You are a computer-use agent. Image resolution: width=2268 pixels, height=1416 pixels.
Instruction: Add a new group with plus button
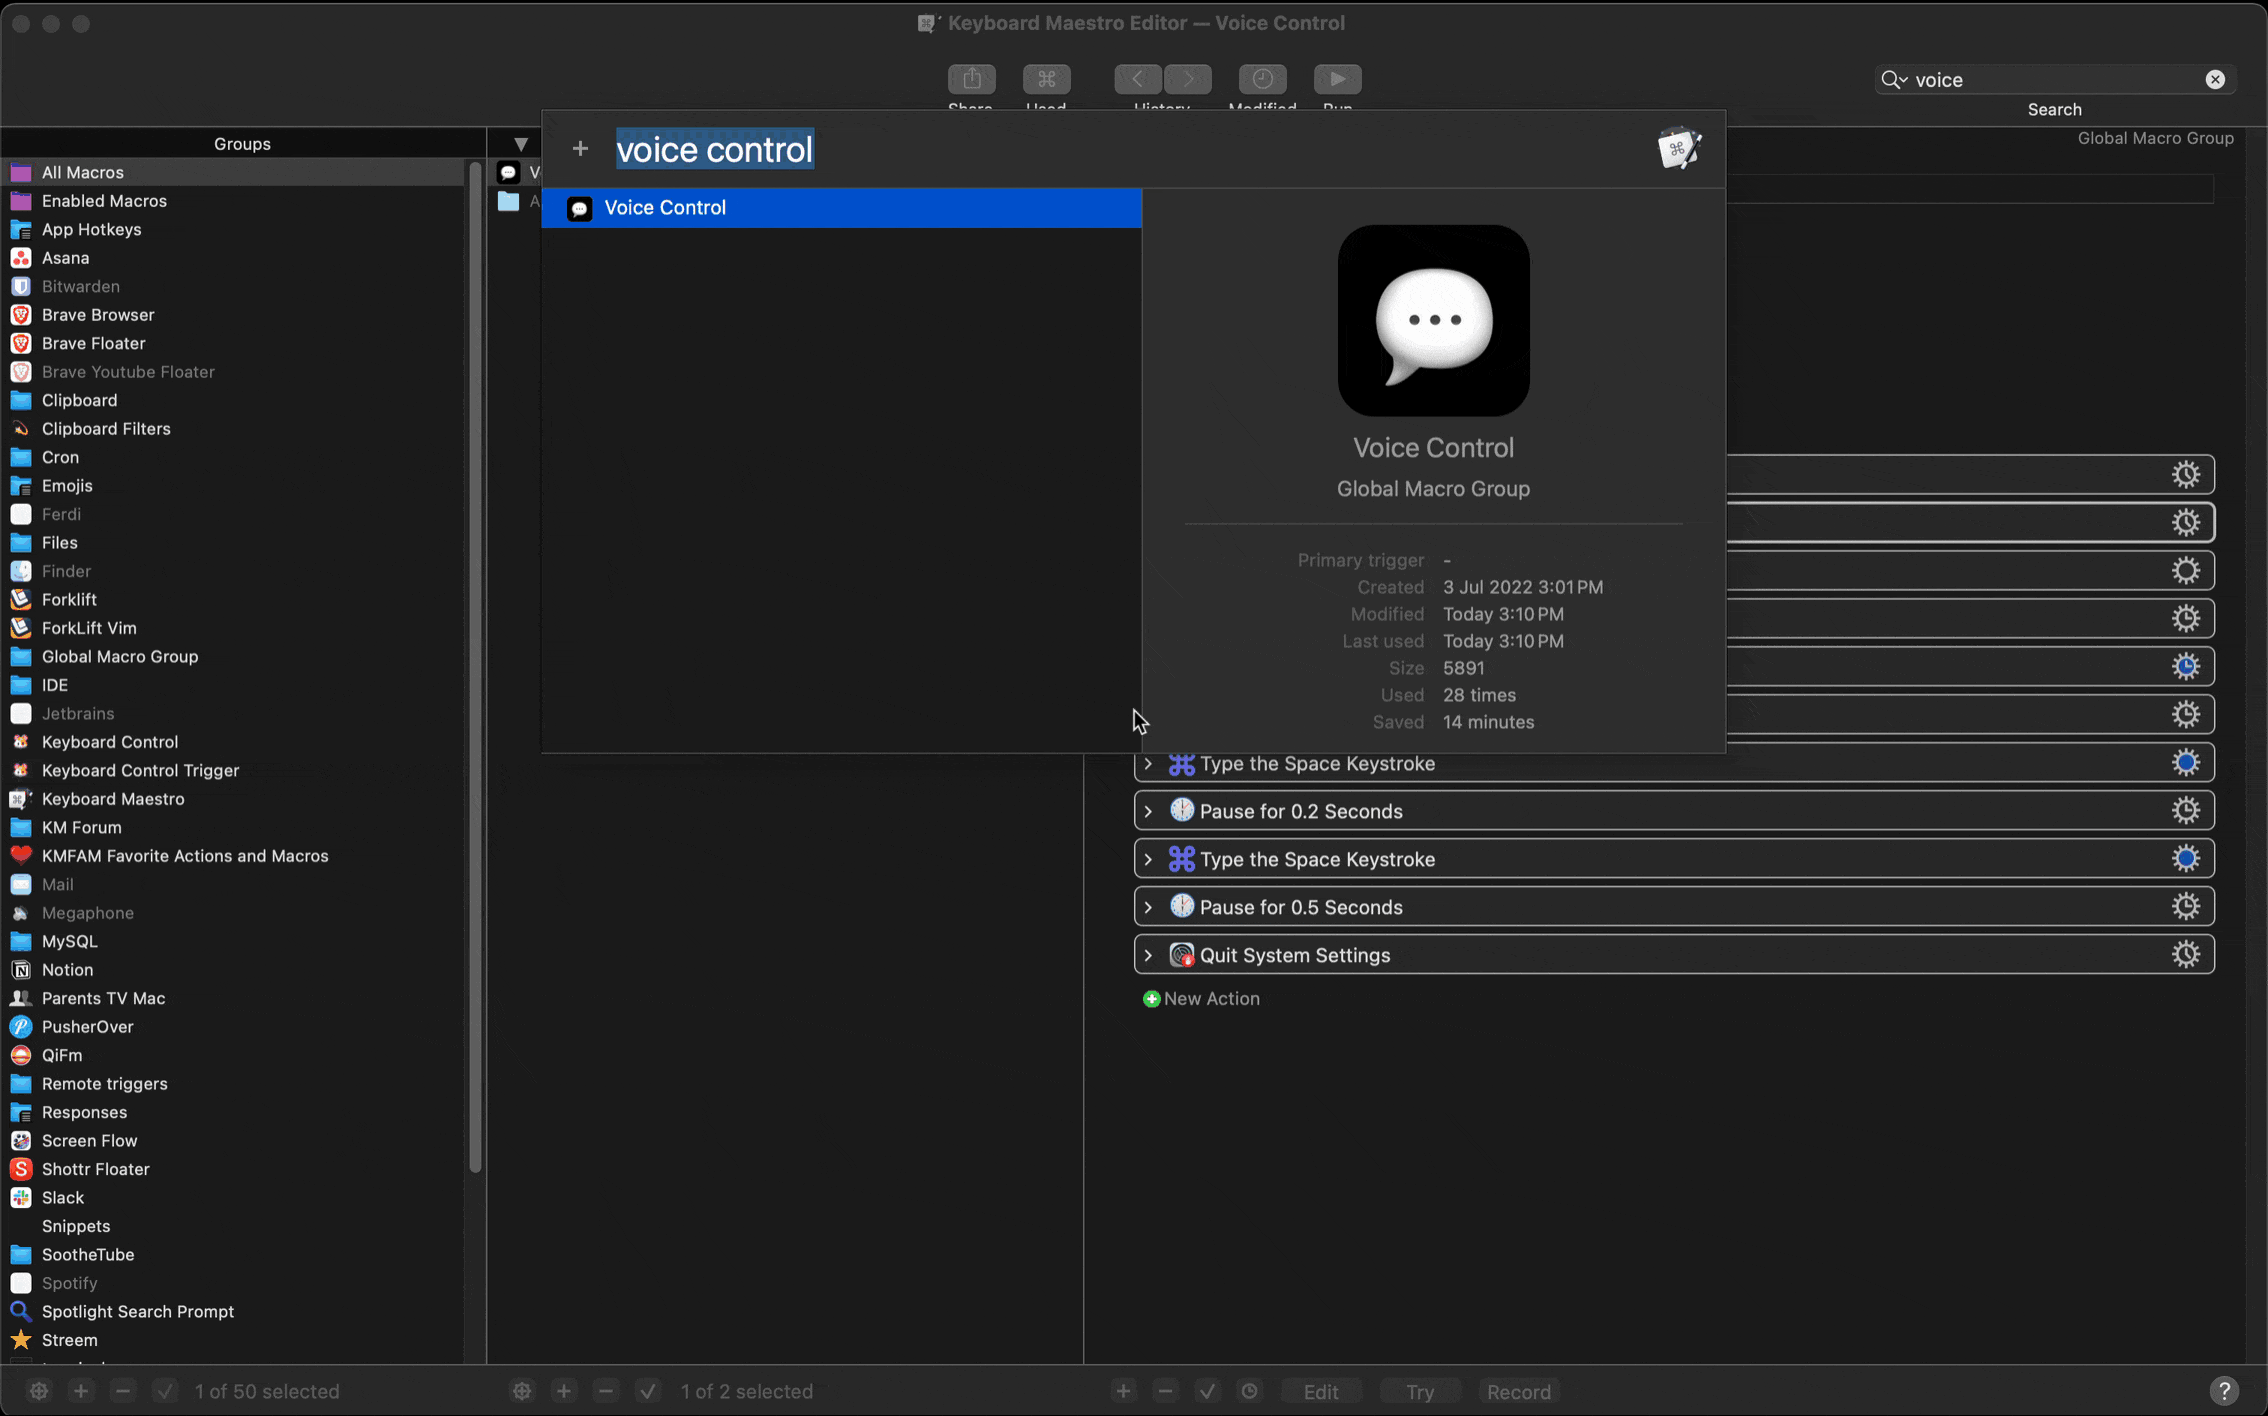pos(81,1391)
